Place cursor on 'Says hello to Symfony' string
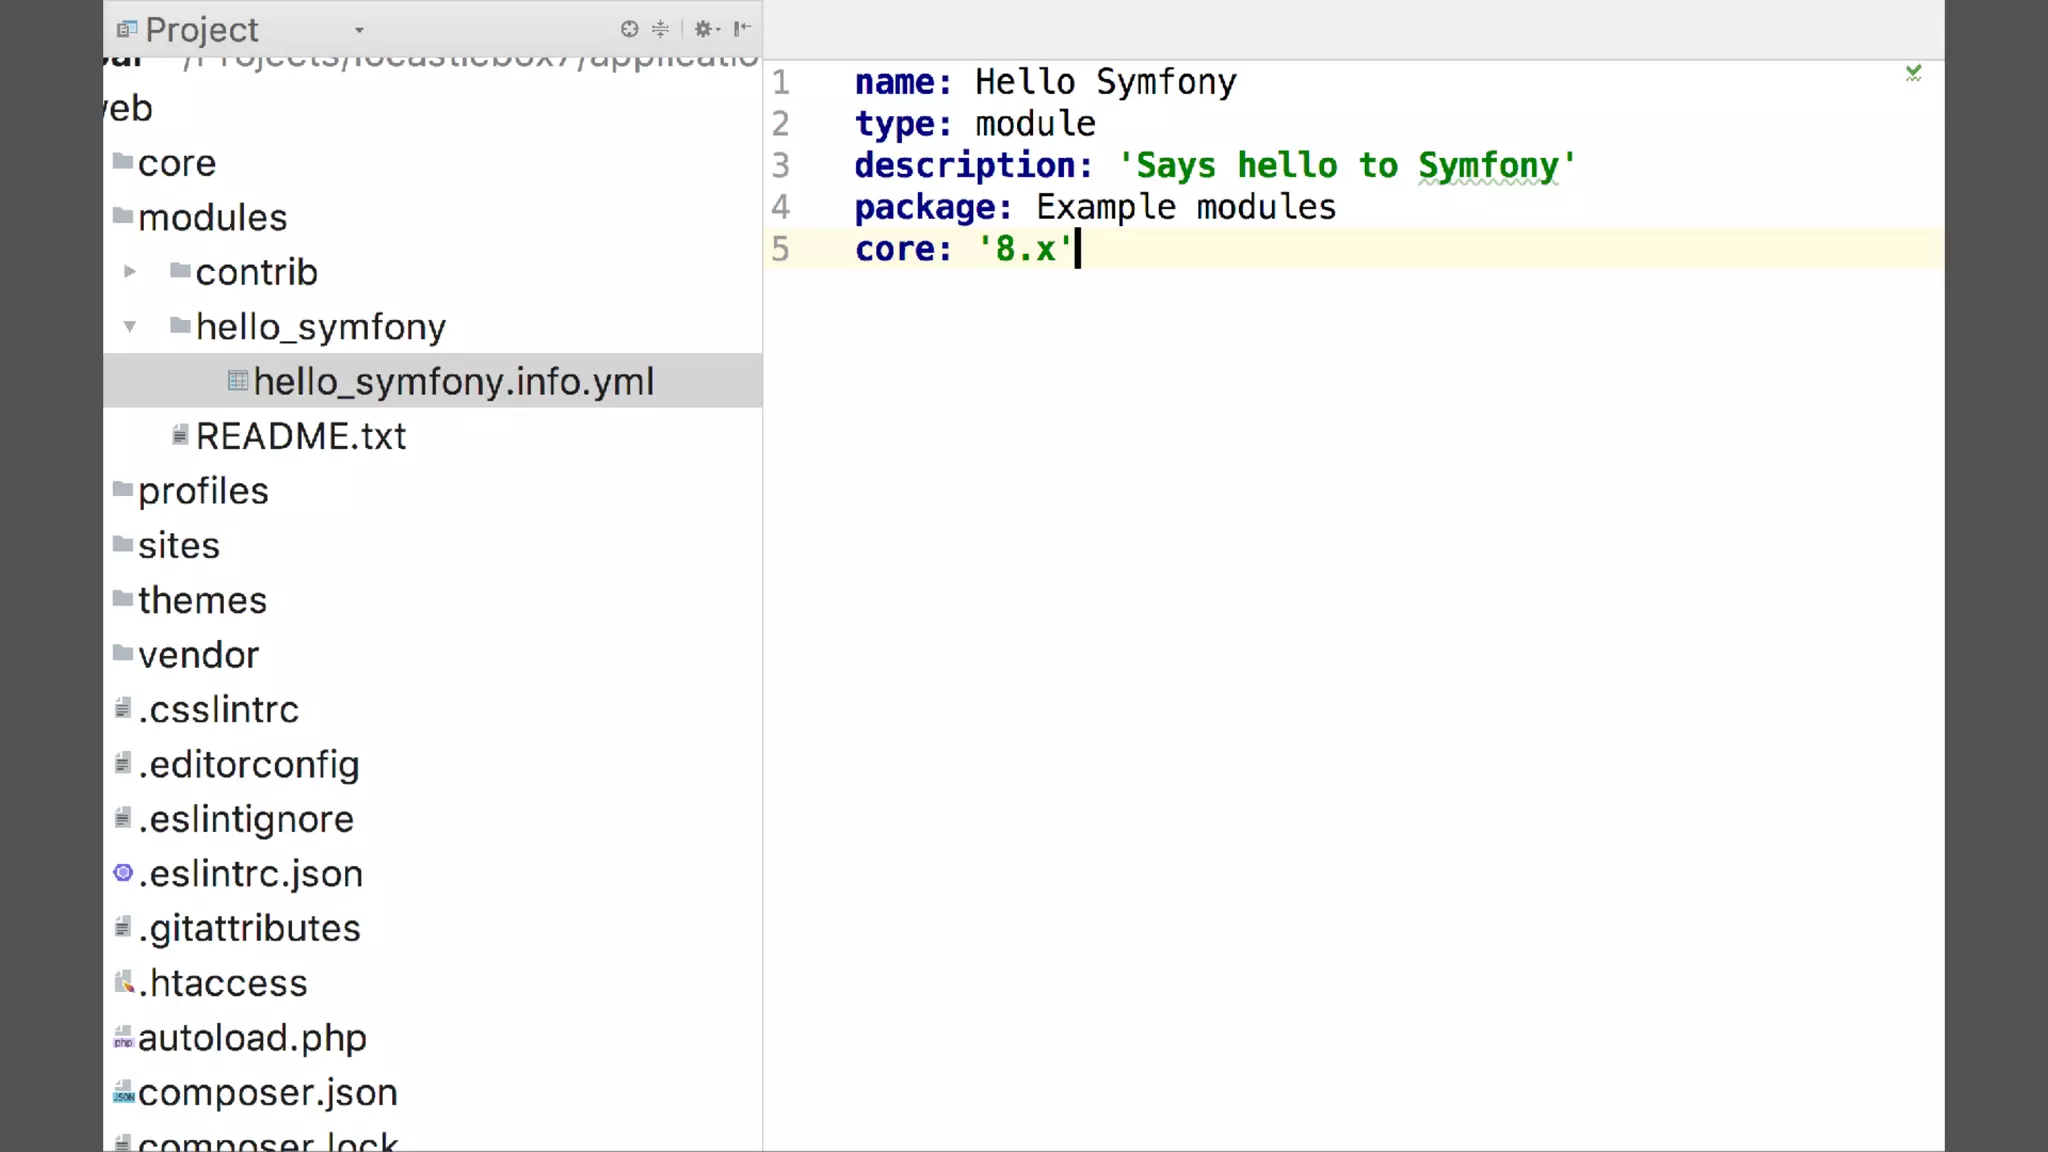2048x1152 pixels. 1345,165
